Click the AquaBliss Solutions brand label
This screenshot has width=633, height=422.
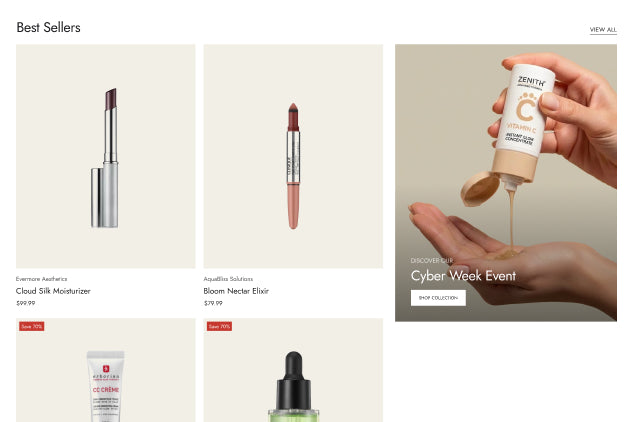(x=228, y=279)
